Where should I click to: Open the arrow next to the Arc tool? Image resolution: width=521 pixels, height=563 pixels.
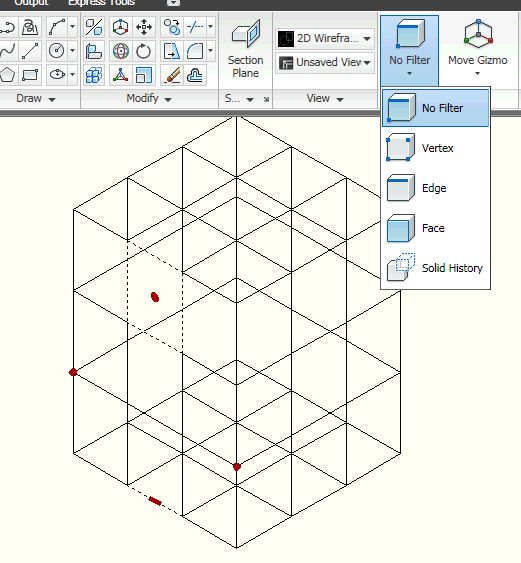[x=73, y=27]
